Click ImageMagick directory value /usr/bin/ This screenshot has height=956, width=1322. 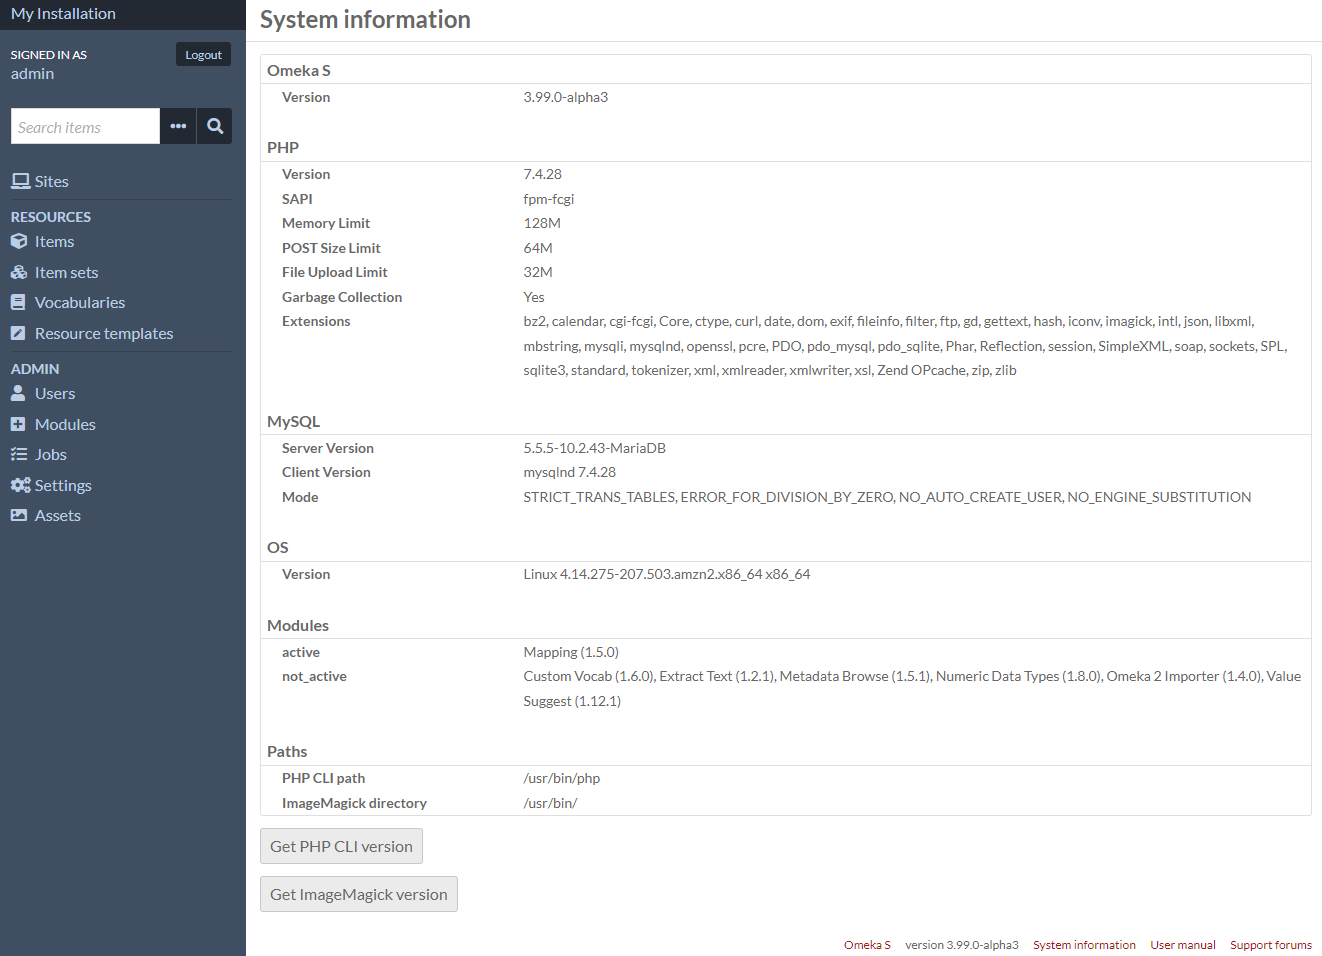pos(550,803)
